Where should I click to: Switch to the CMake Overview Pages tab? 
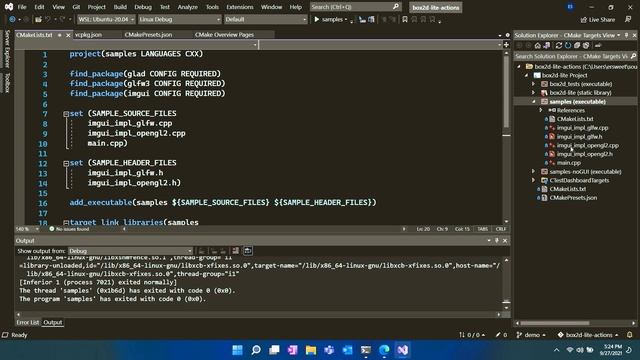(224, 35)
